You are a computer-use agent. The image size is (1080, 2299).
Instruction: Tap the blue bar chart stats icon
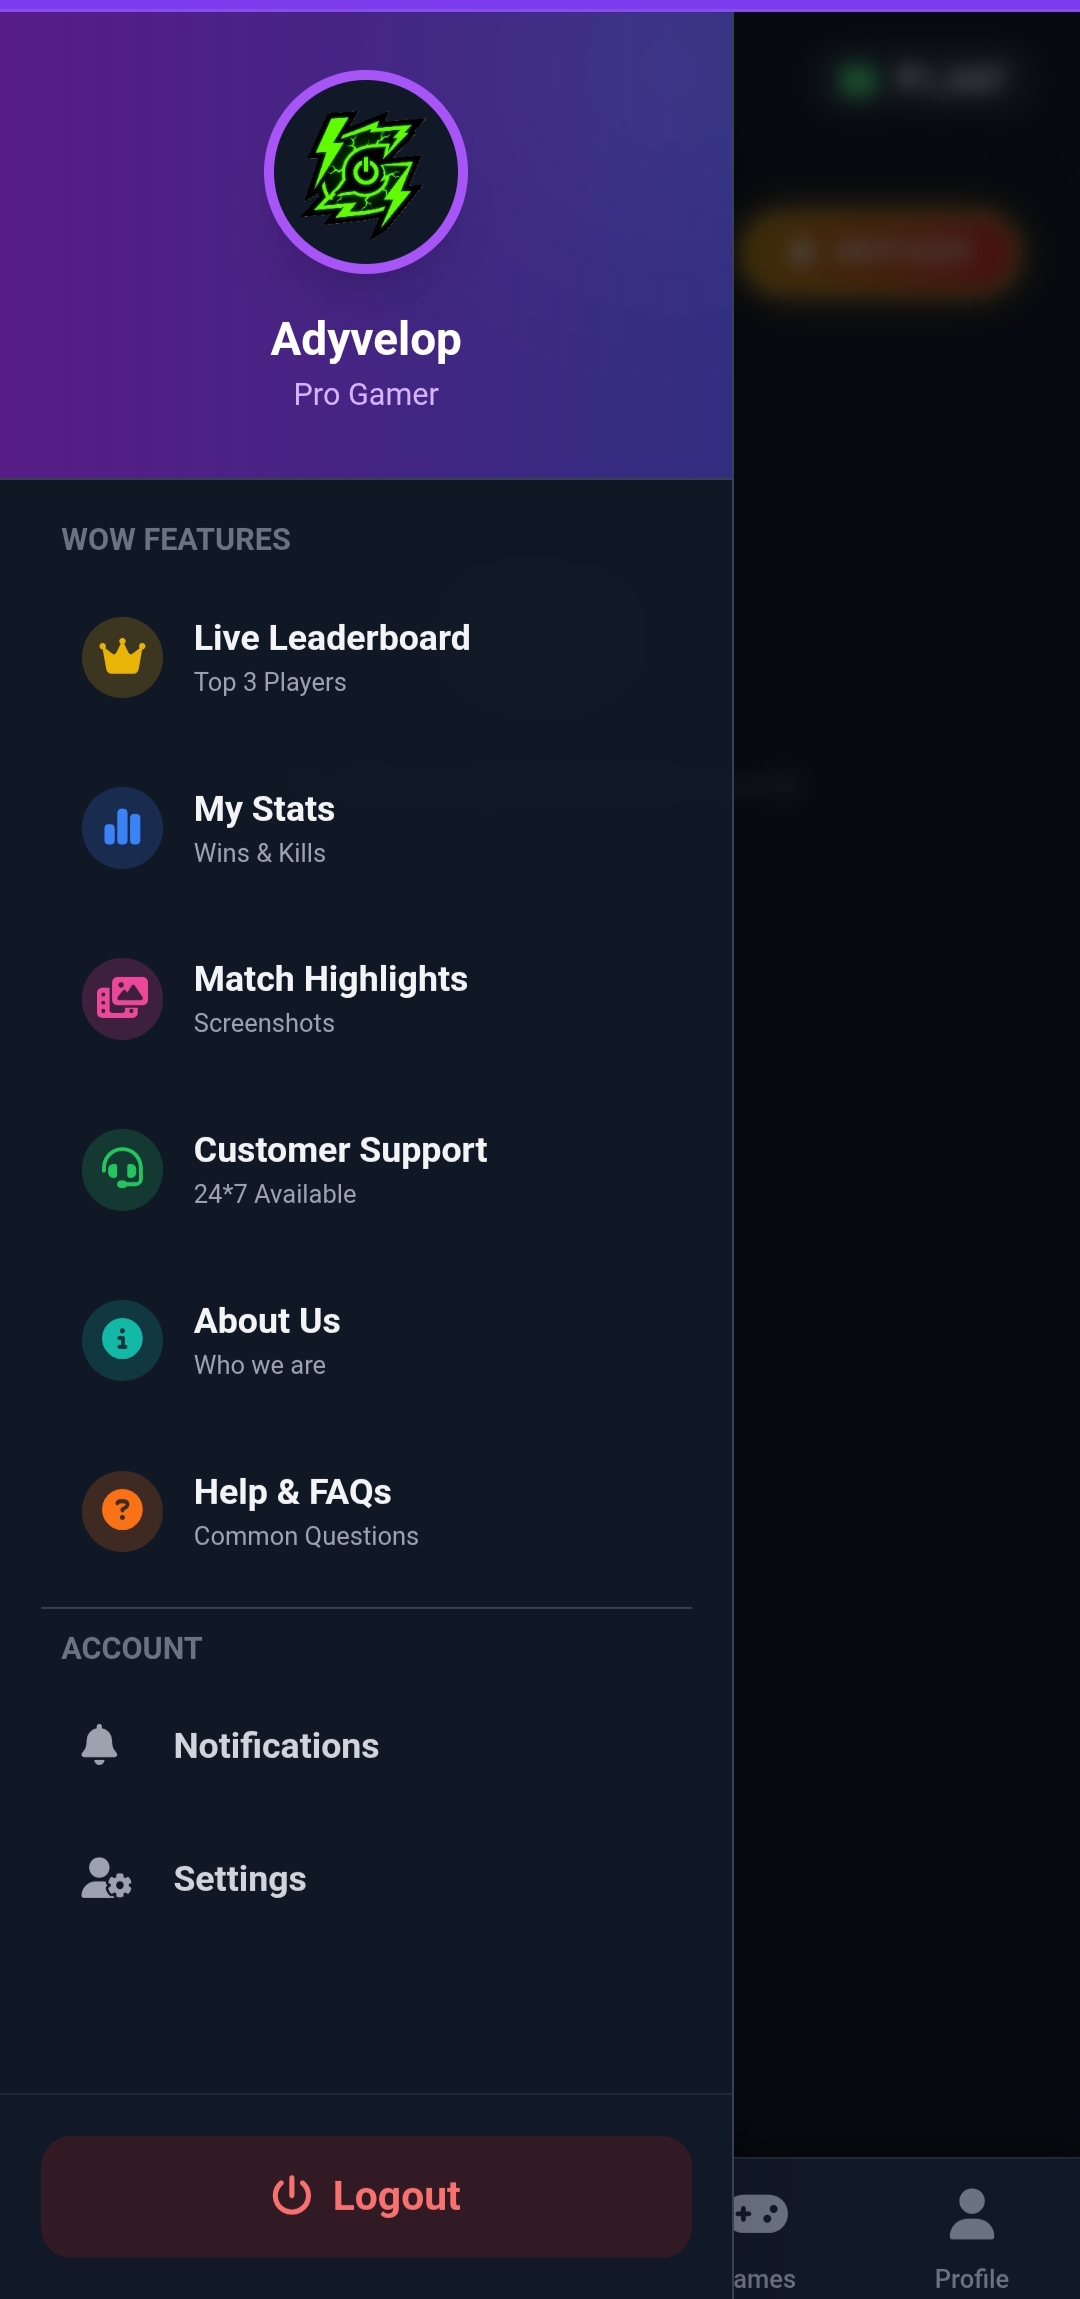pyautogui.click(x=122, y=828)
